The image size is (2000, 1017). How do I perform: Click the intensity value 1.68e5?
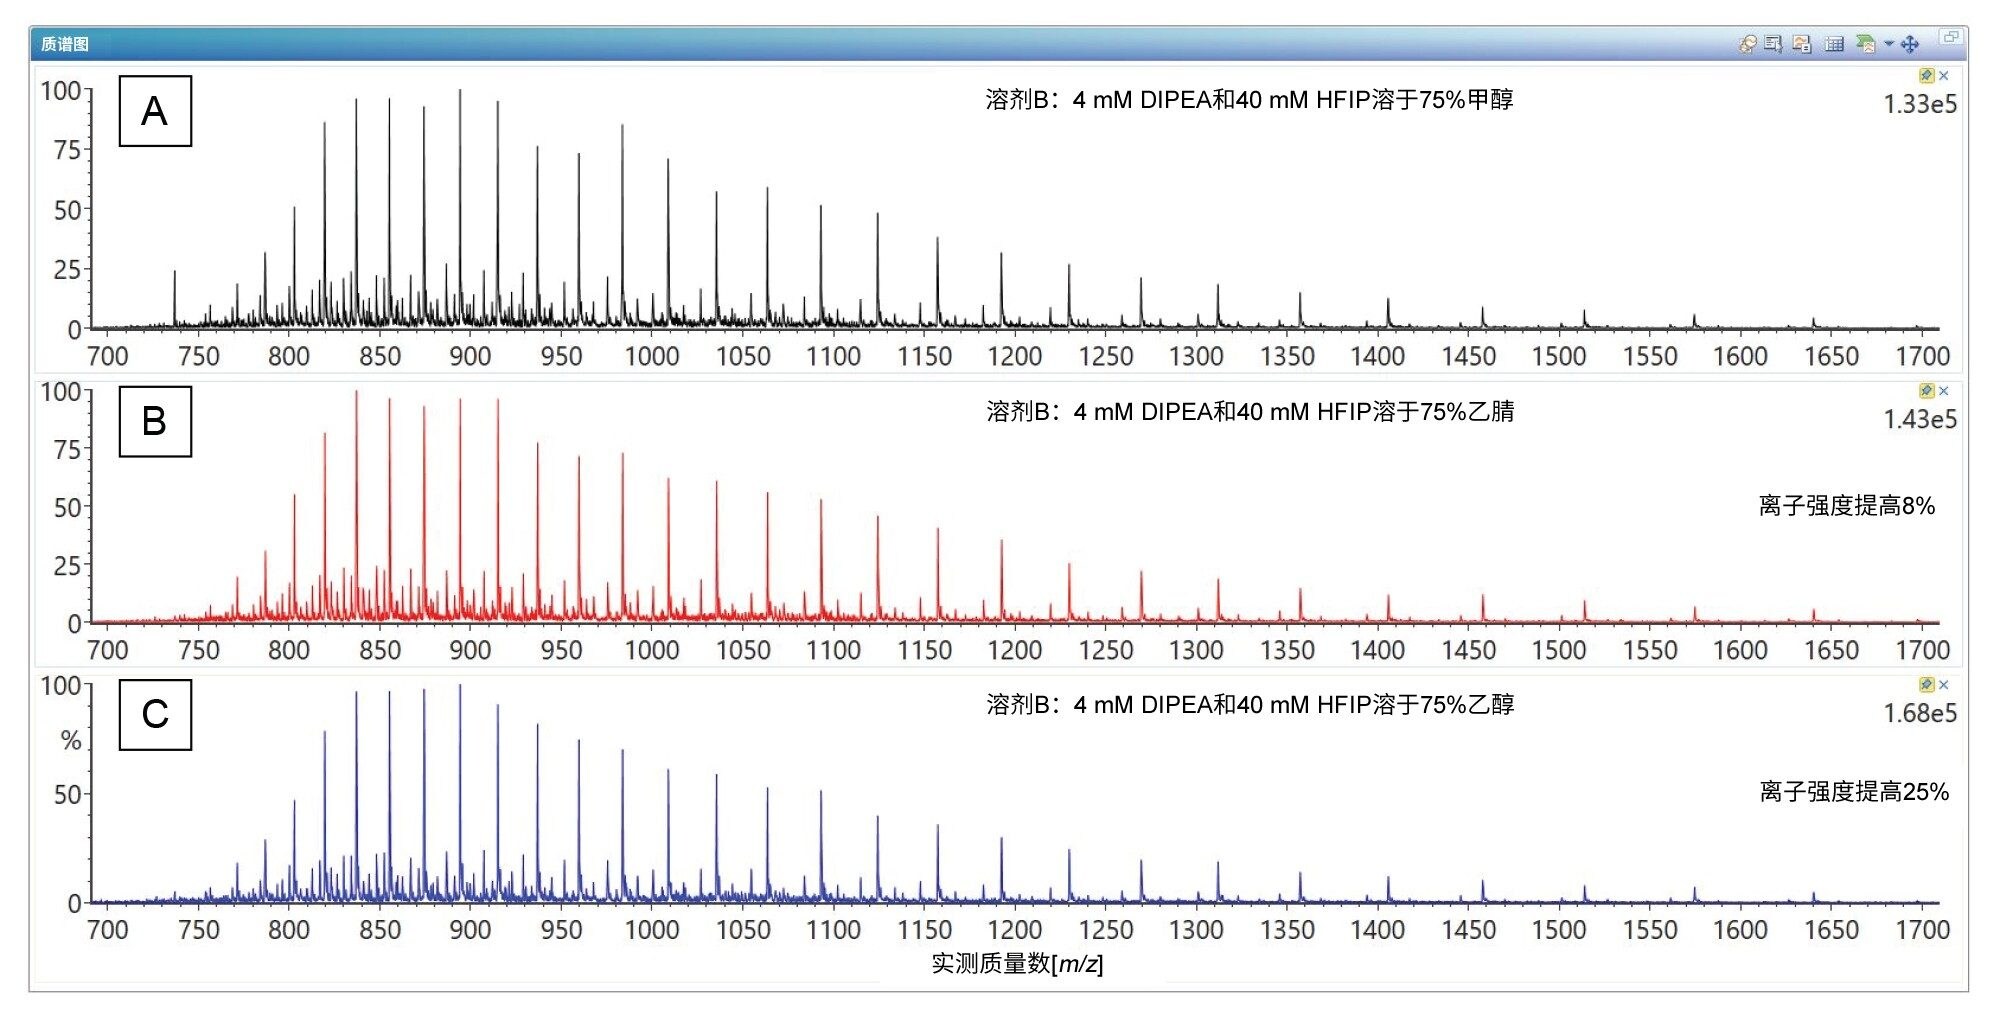[1920, 713]
